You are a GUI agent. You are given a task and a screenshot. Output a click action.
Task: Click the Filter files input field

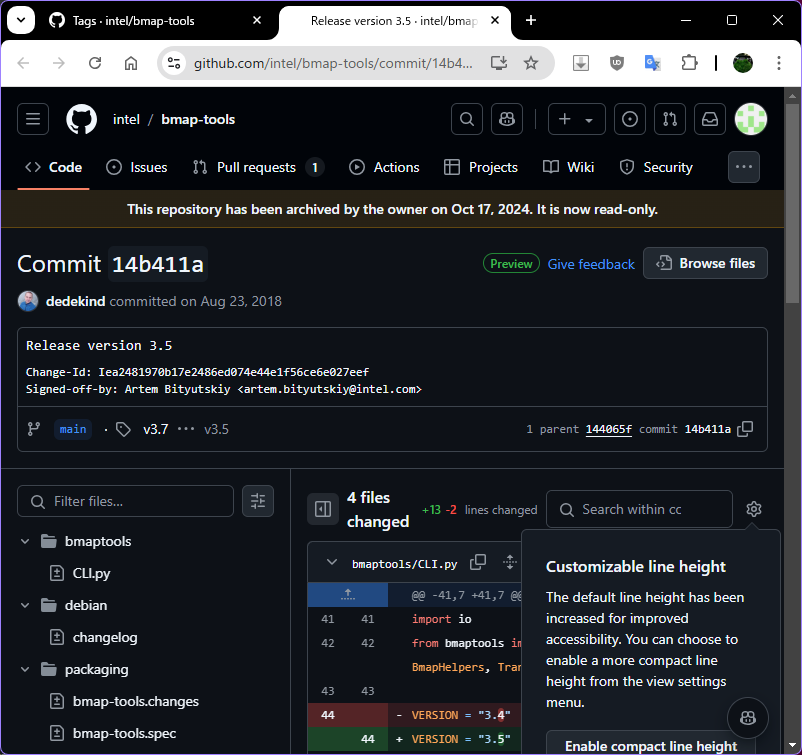[125, 501]
